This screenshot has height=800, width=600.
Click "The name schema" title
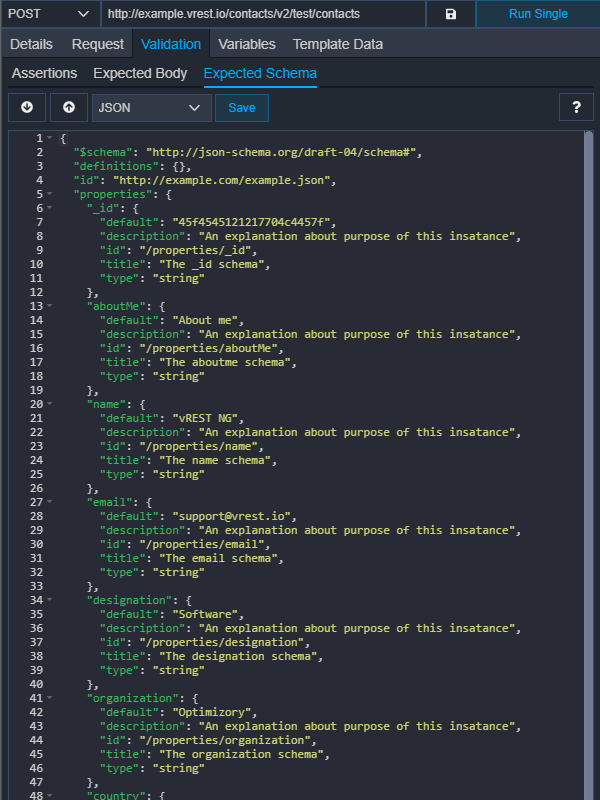click(x=215, y=460)
